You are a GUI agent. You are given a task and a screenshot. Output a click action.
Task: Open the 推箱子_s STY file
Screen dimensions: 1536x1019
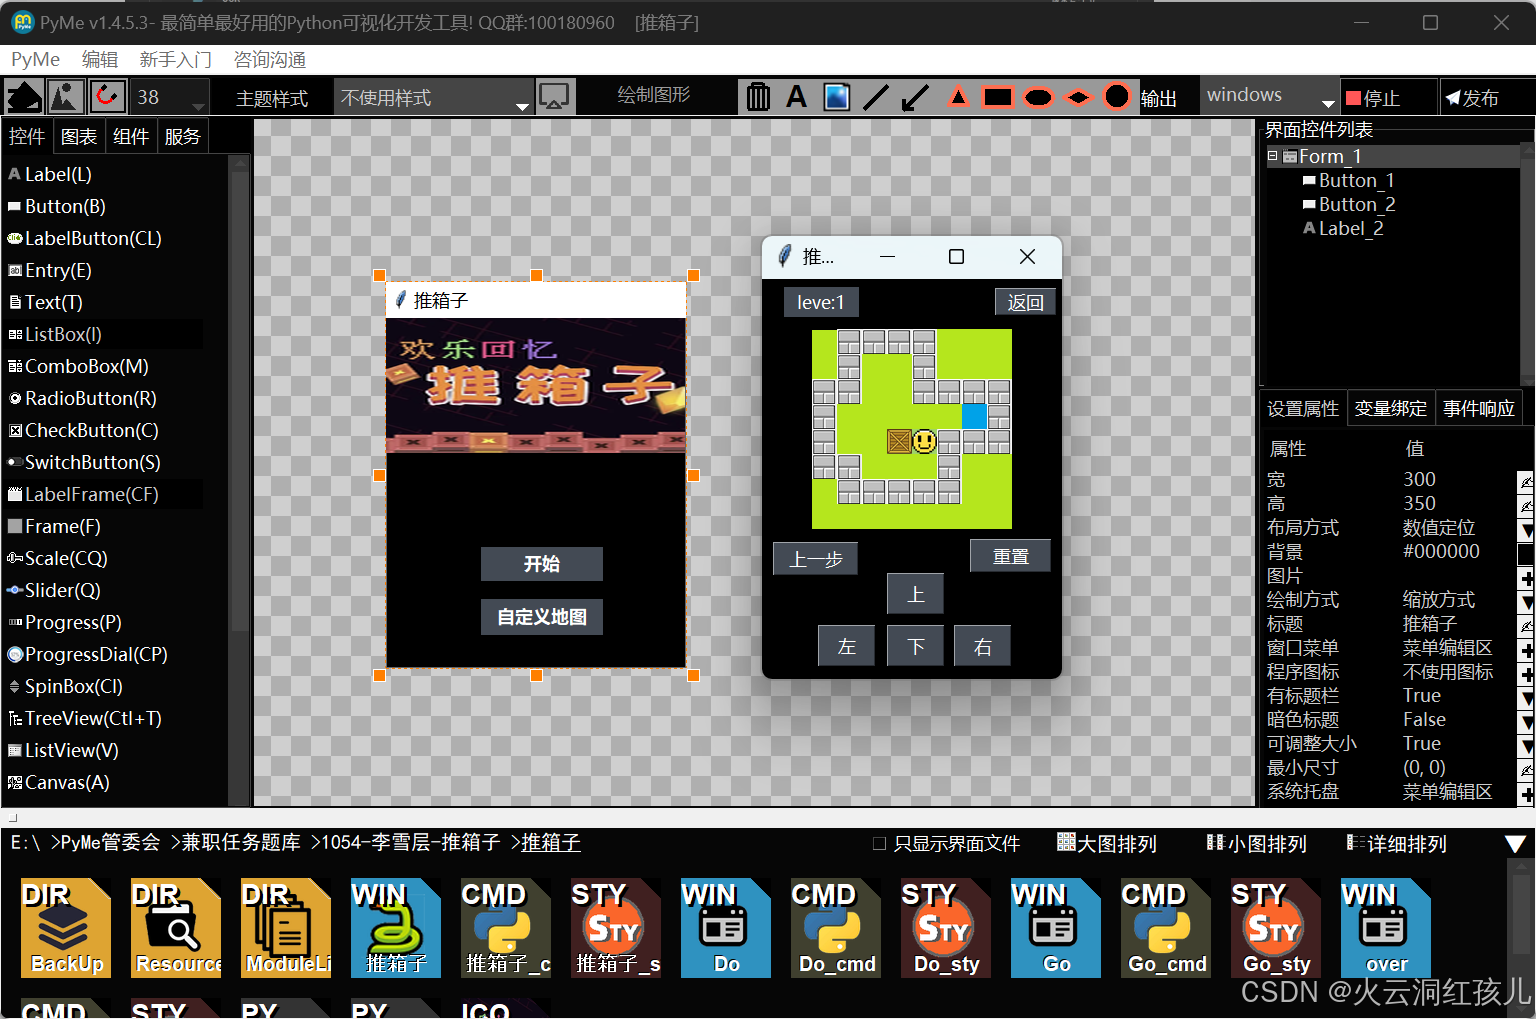616,928
